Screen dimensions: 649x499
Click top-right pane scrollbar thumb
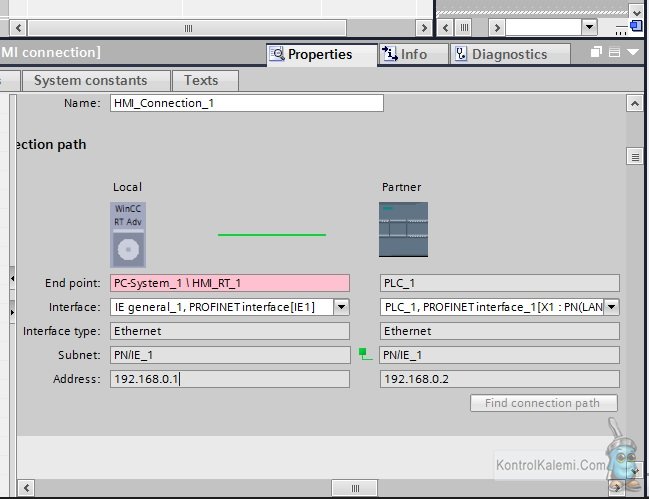[x=464, y=28]
